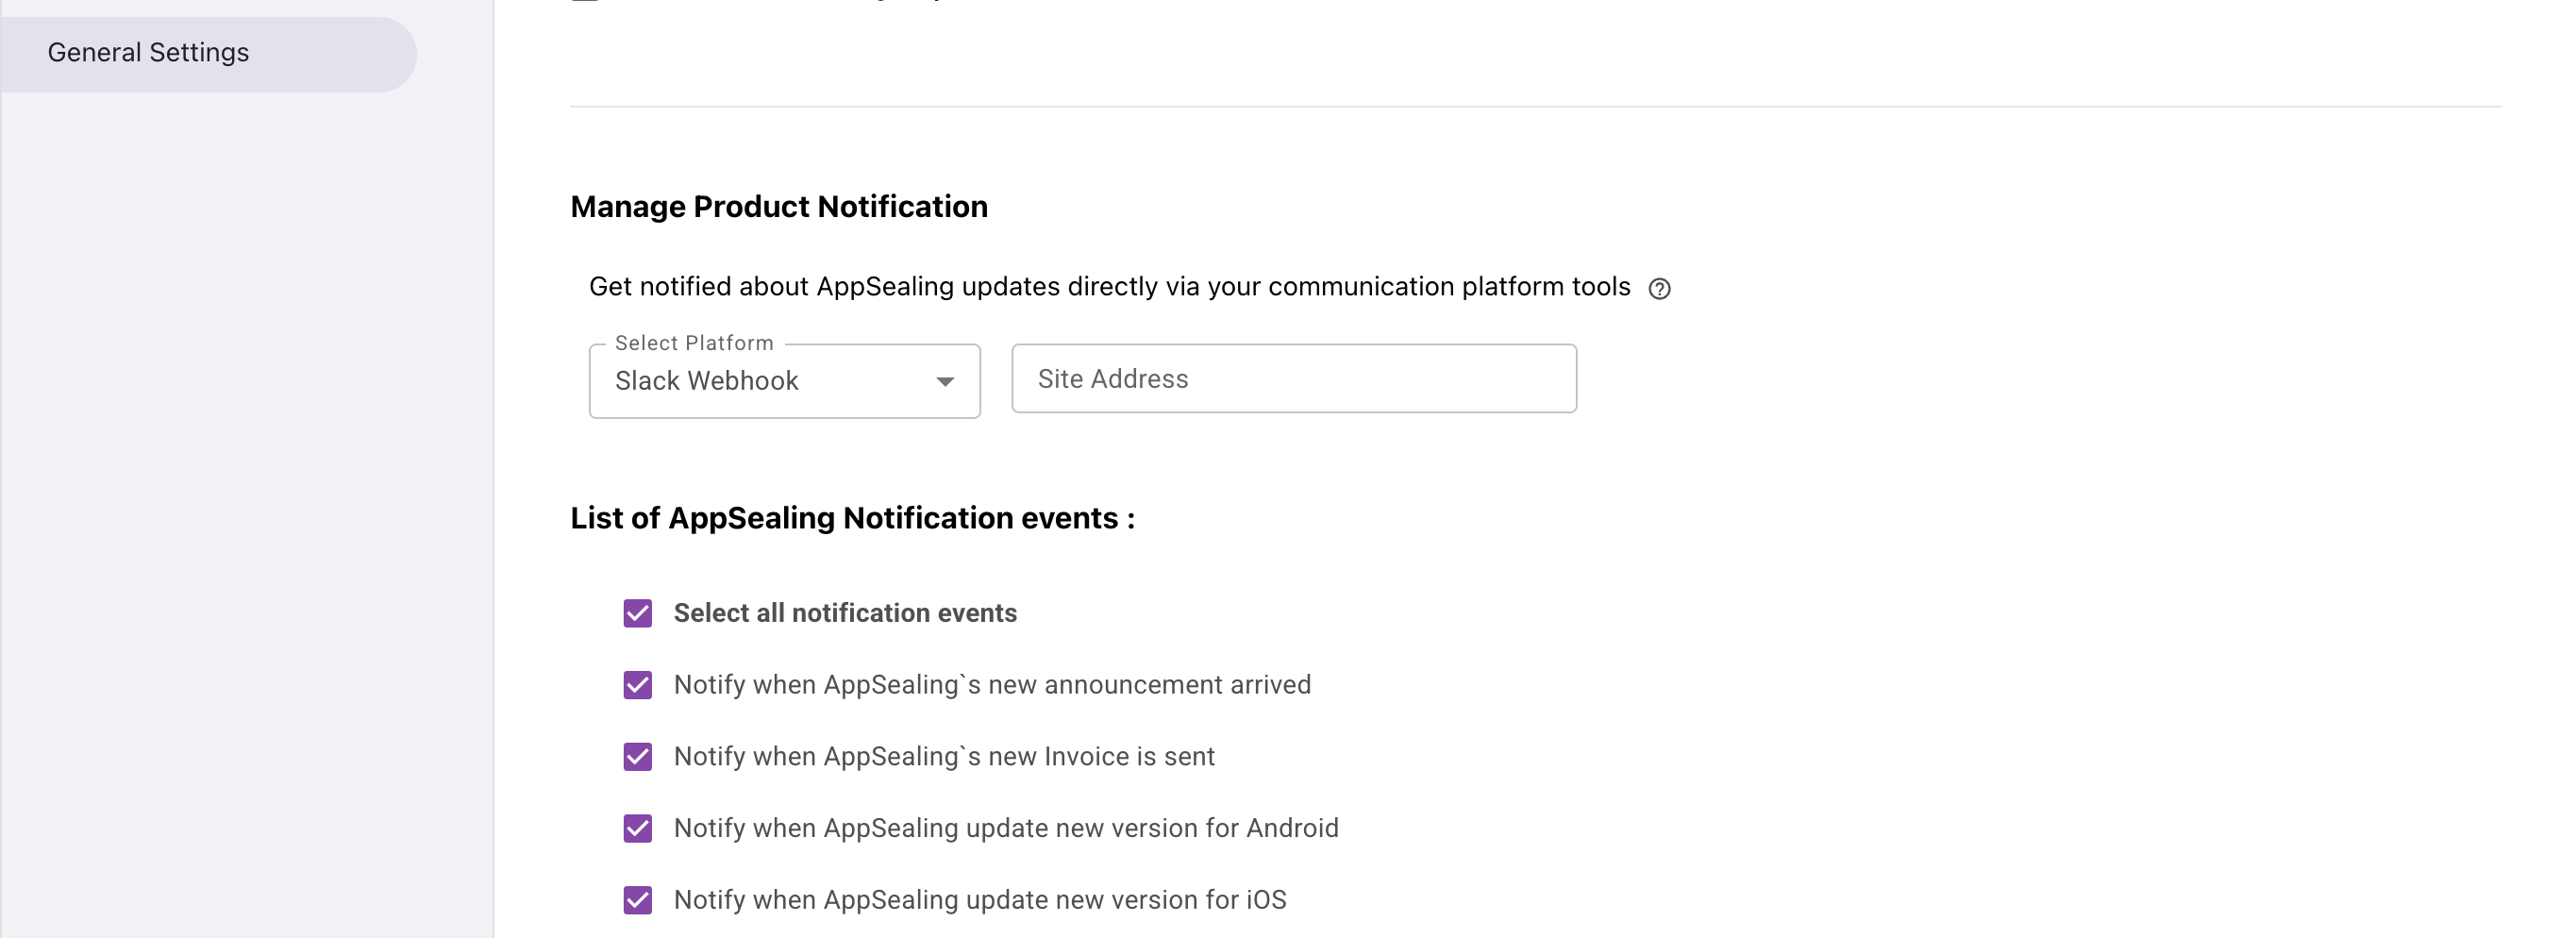This screenshot has width=2576, height=938.
Task: Click the 'new version for iOS' label text
Action: (979, 900)
